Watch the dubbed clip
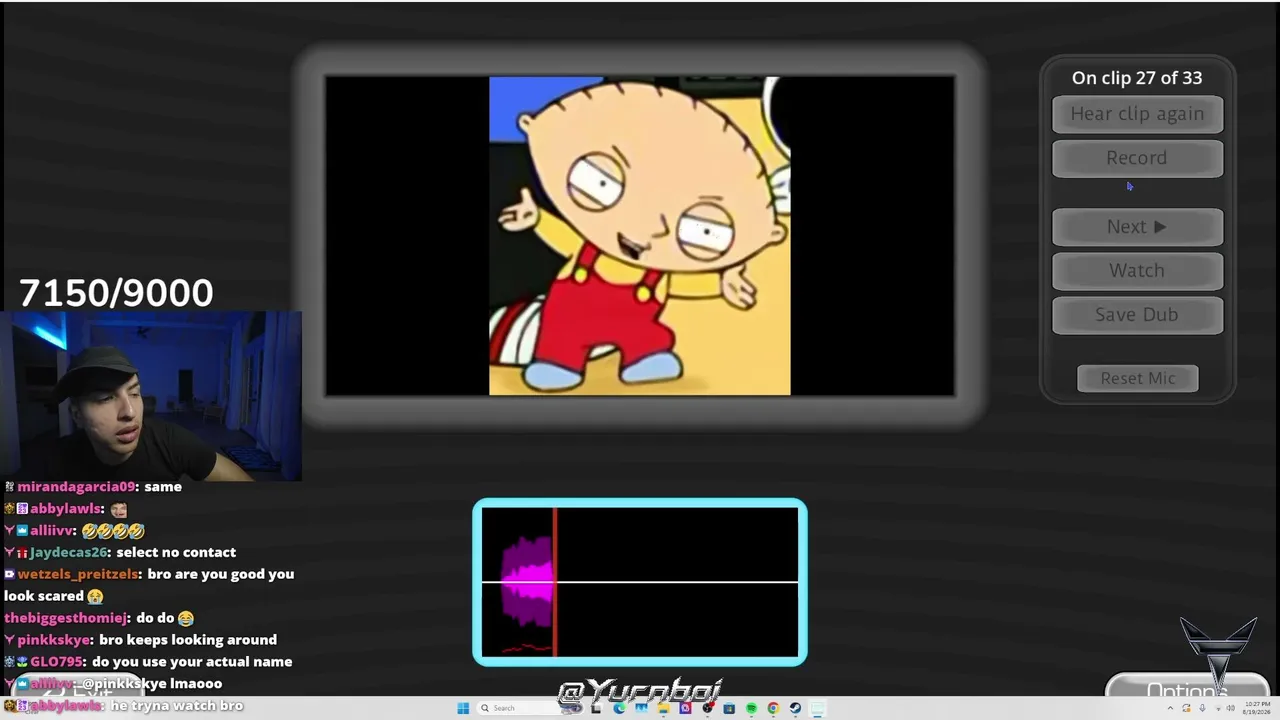 click(1137, 271)
